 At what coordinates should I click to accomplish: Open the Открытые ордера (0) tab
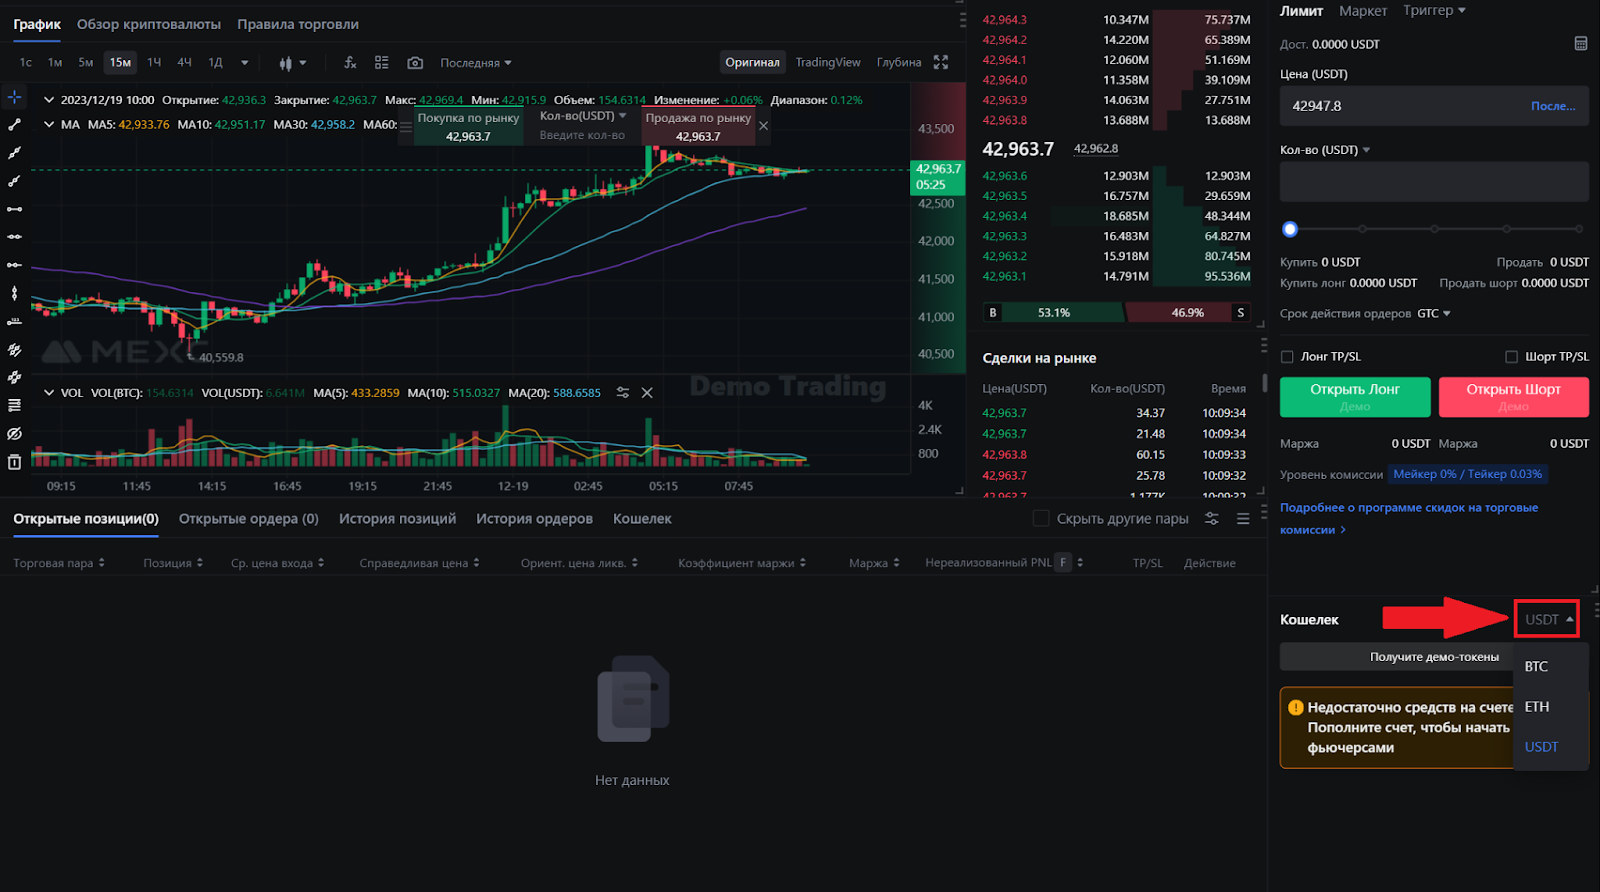249,518
